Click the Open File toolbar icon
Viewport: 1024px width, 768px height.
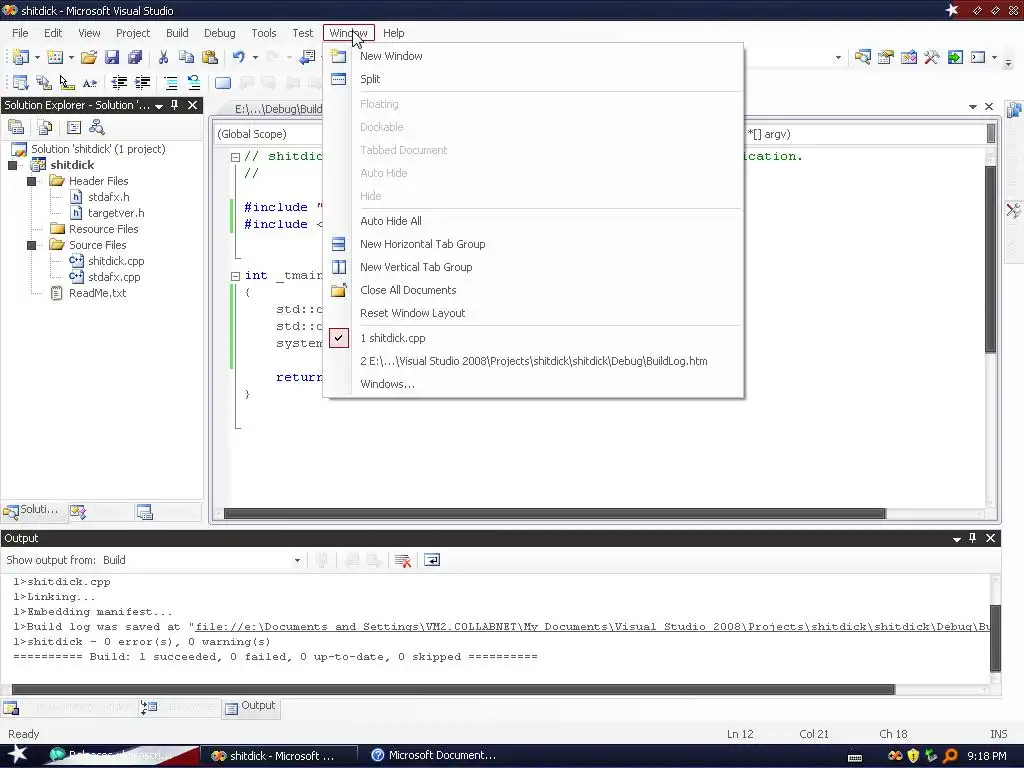coord(88,57)
